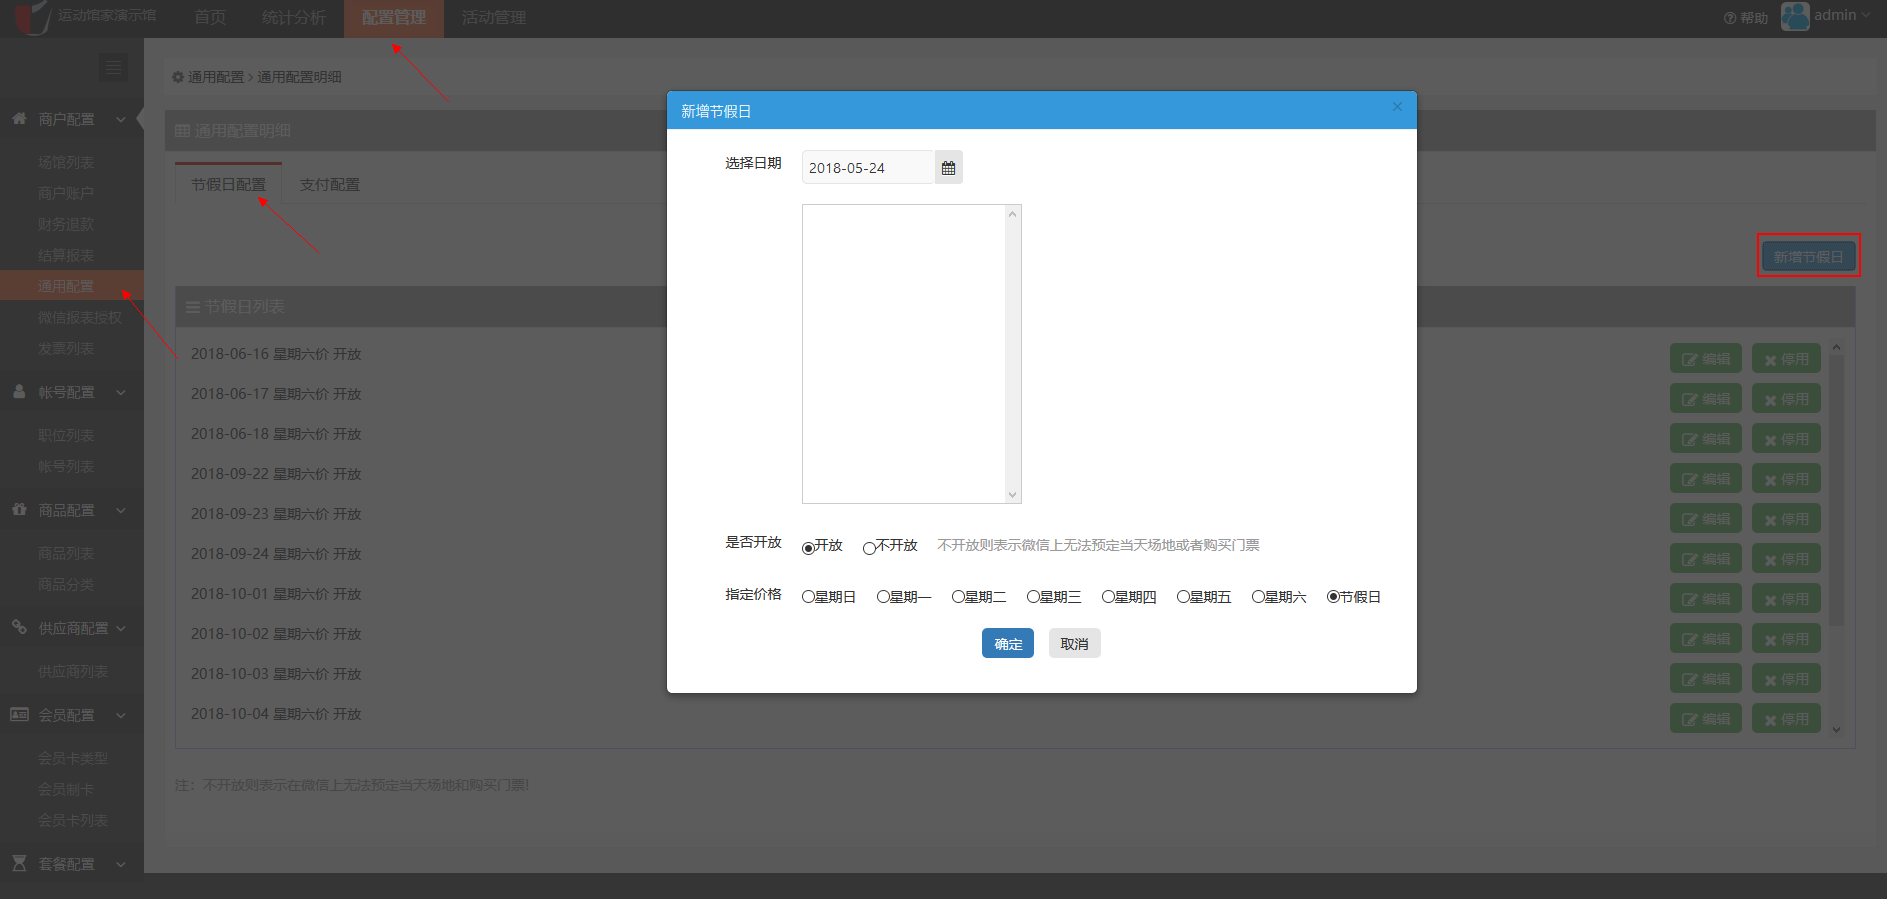Choose 星期四 as the price option
The height and width of the screenshot is (899, 1887).
pyautogui.click(x=1108, y=597)
